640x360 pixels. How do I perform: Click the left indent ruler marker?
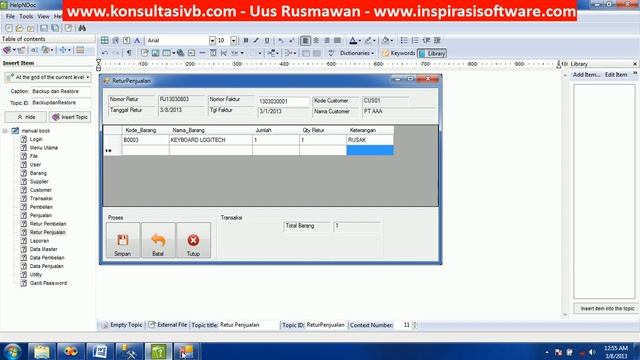pyautogui.click(x=98, y=65)
